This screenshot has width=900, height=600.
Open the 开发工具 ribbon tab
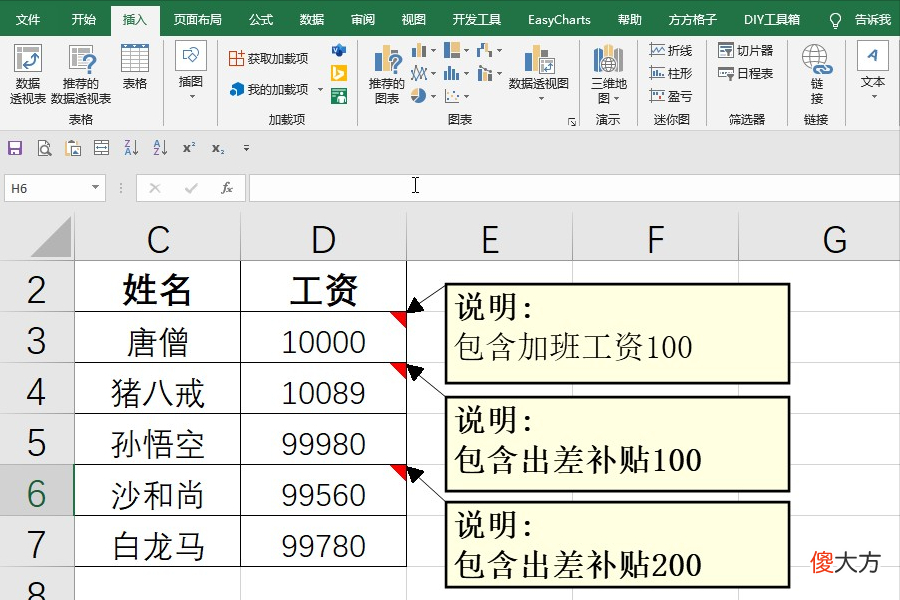tap(476, 20)
